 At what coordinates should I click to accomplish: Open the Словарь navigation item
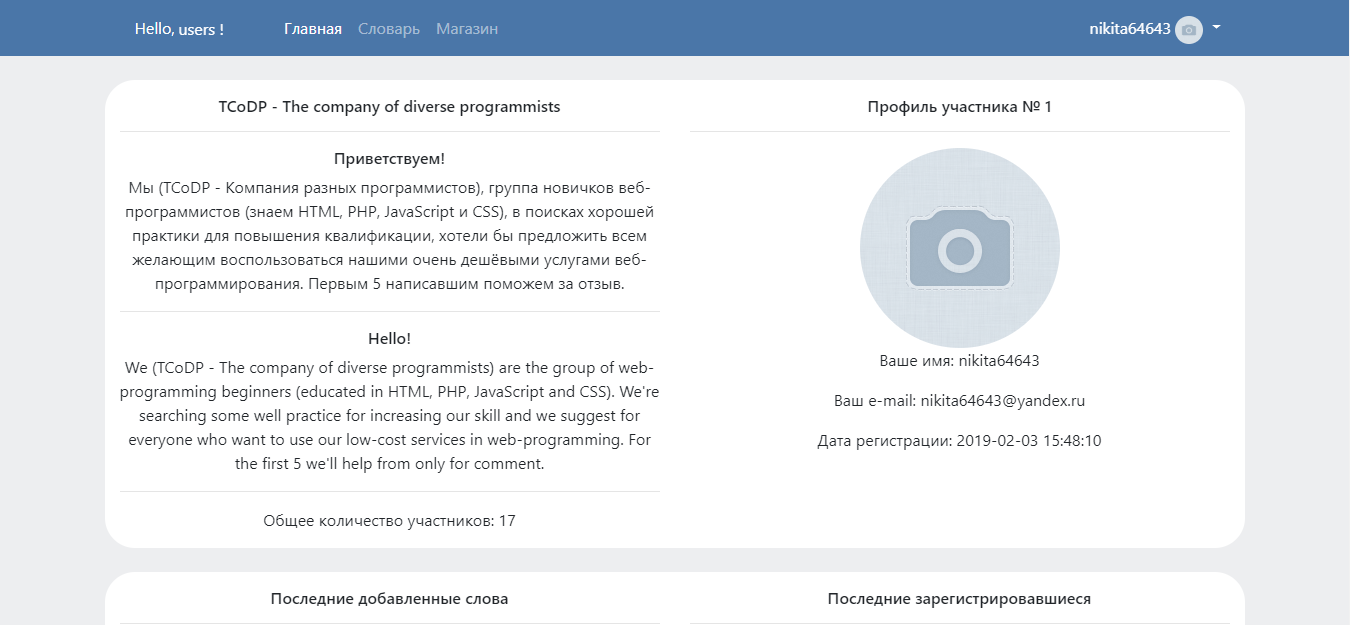(388, 29)
